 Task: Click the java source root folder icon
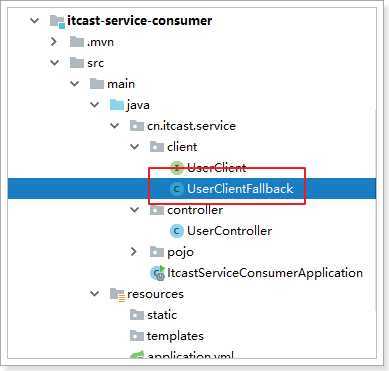(x=117, y=105)
